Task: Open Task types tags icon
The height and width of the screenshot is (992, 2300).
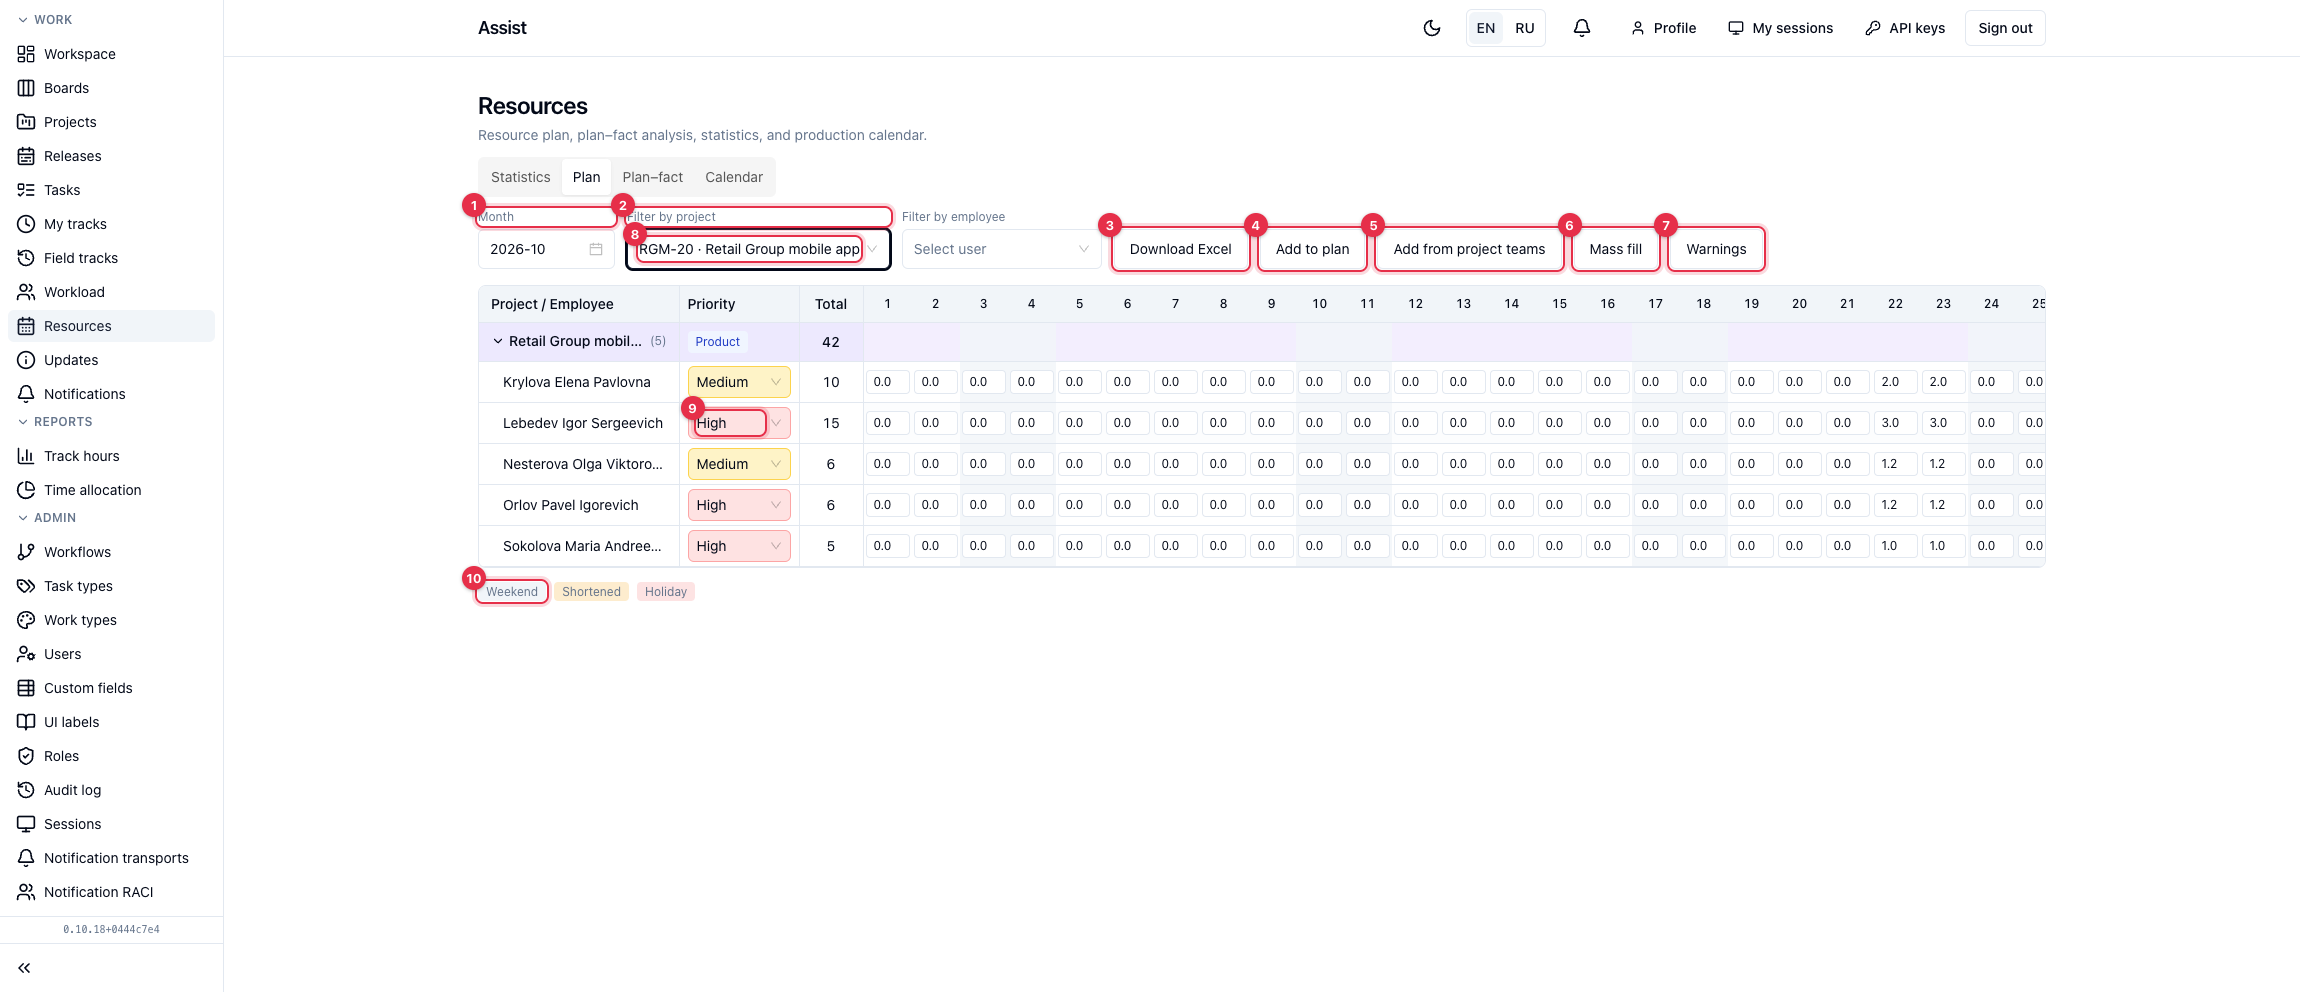Action: tap(26, 586)
